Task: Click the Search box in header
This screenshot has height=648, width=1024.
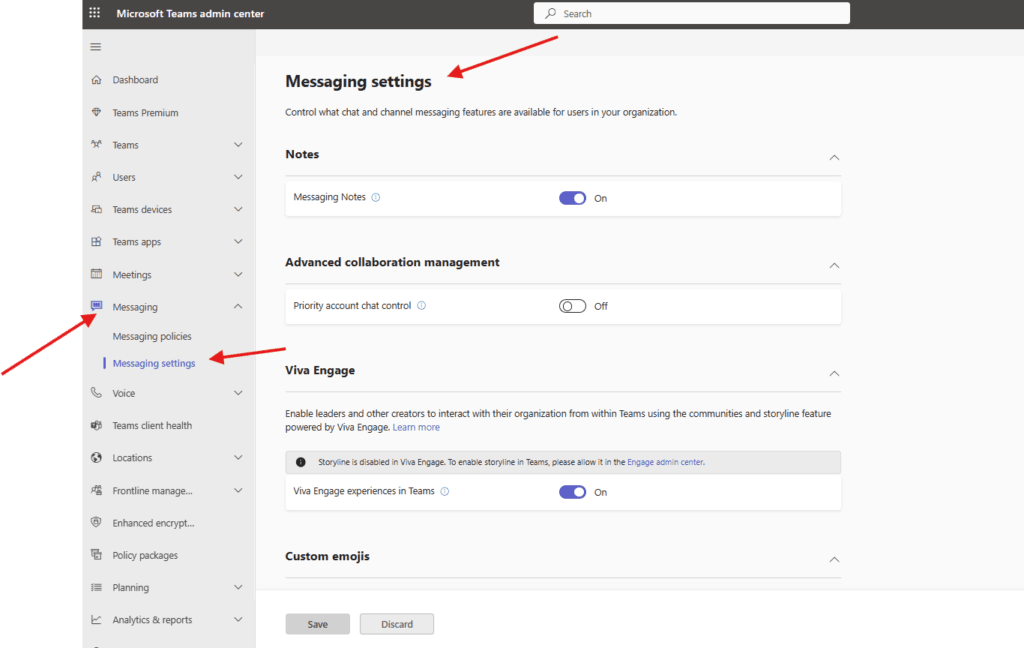Action: (x=692, y=14)
